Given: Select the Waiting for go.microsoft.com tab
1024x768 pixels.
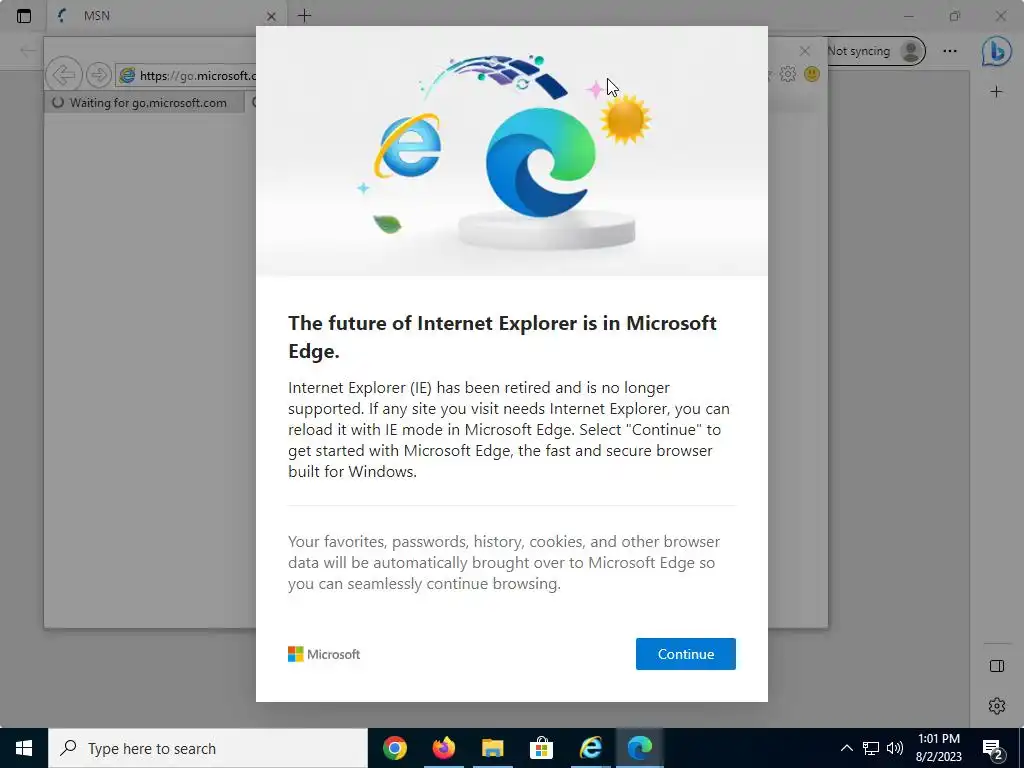Looking at the screenshot, I should point(146,103).
